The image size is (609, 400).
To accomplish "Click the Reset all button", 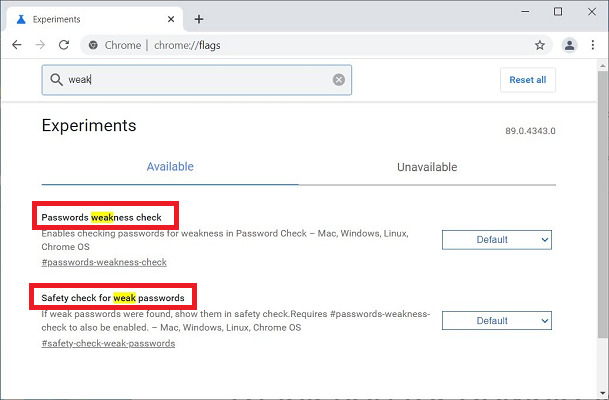I will tap(528, 80).
